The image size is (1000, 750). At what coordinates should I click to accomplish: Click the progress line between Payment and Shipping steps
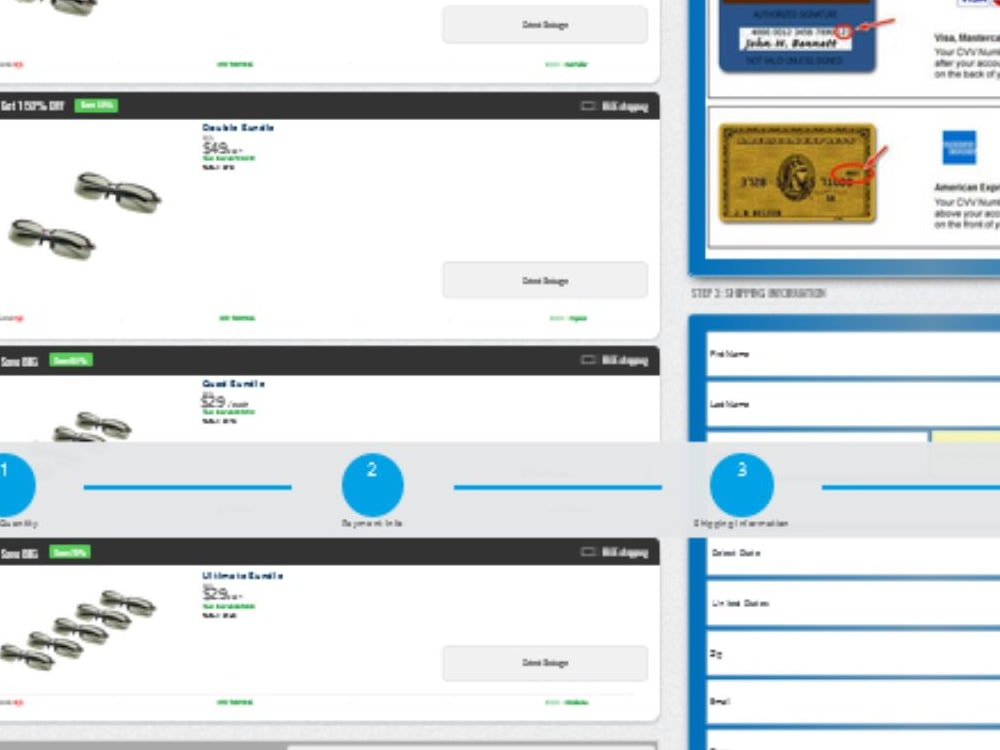557,488
